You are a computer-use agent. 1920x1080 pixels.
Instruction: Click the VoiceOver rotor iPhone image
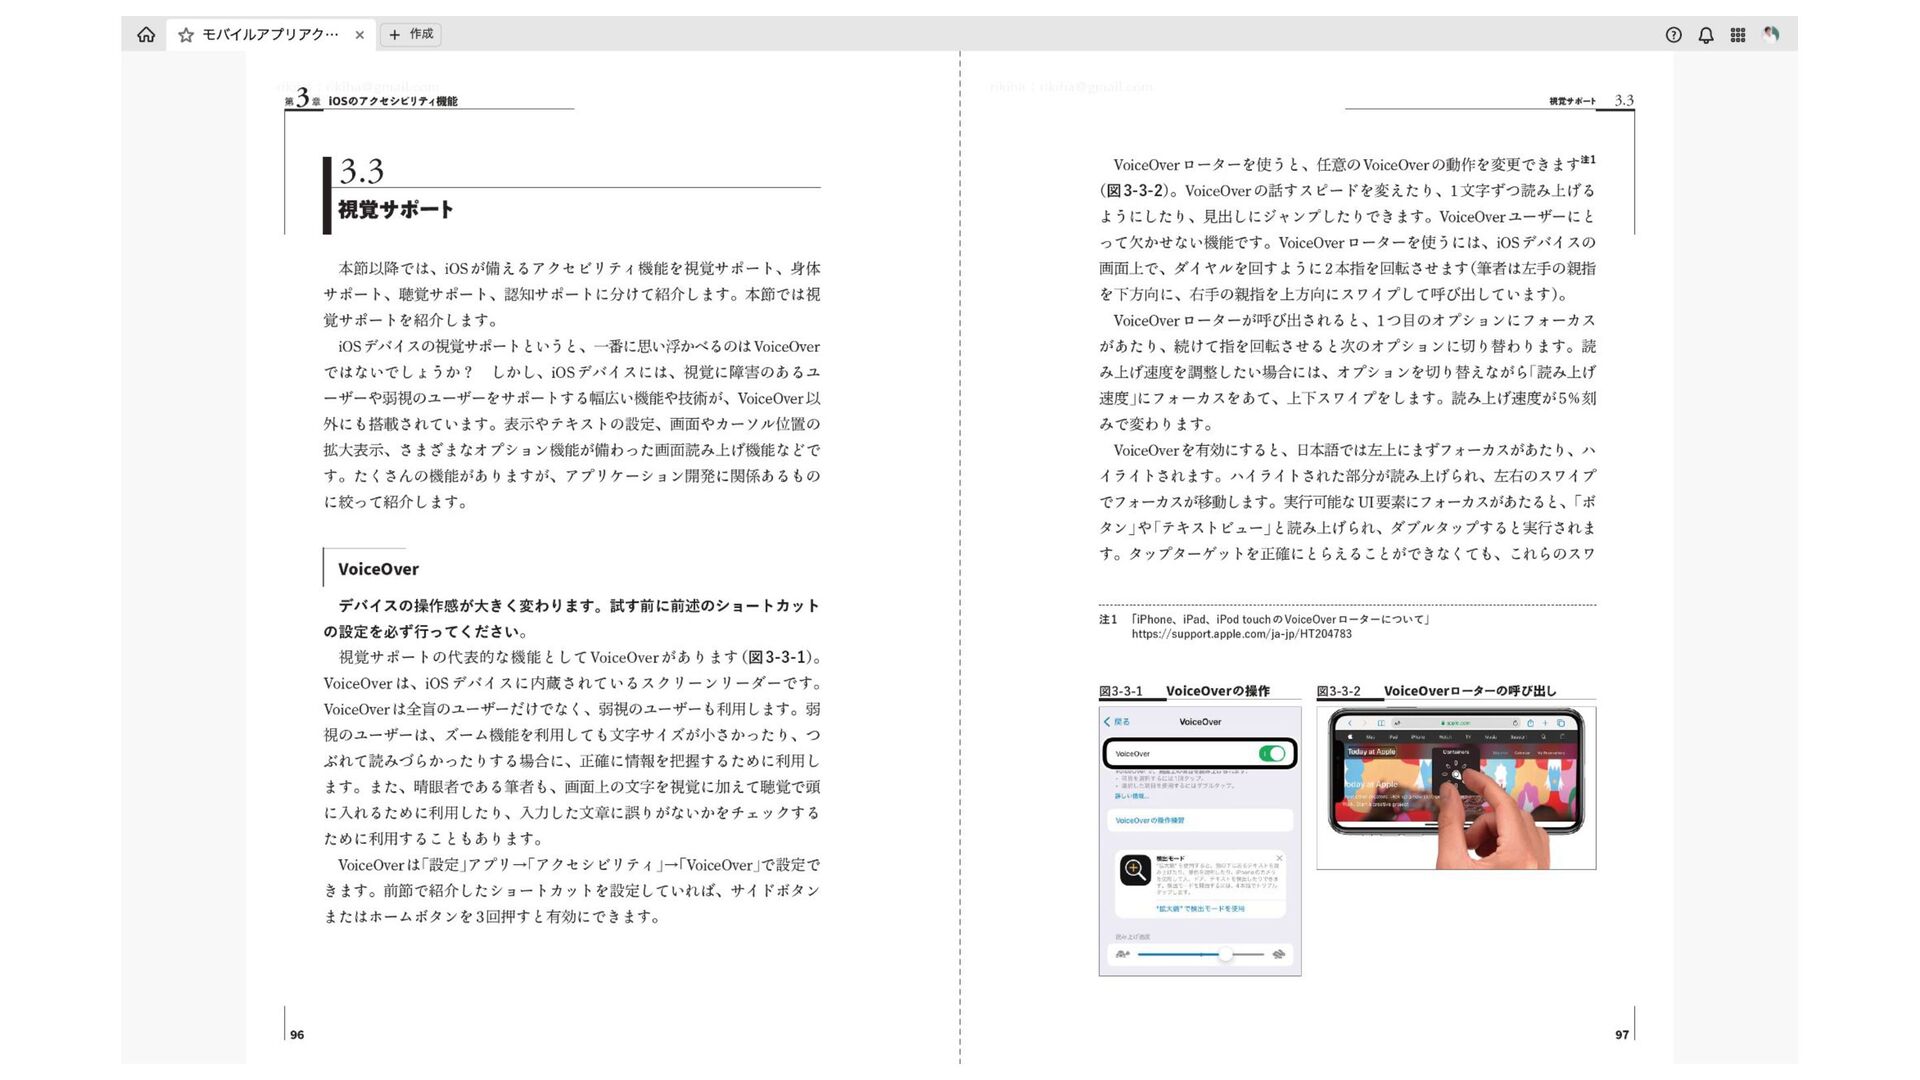pos(1456,788)
